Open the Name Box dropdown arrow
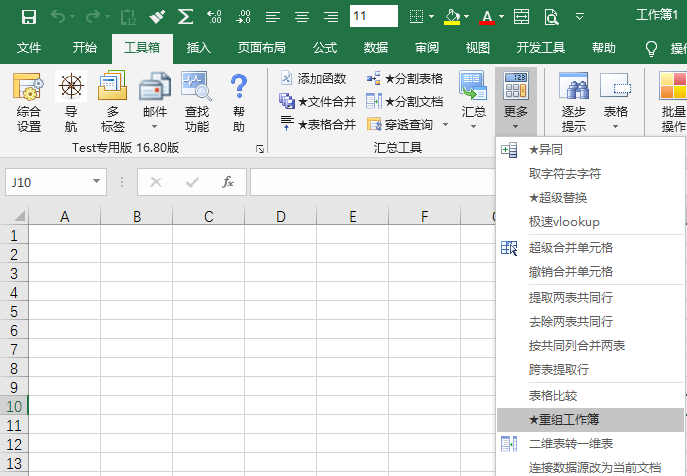The image size is (687, 476). tap(97, 182)
